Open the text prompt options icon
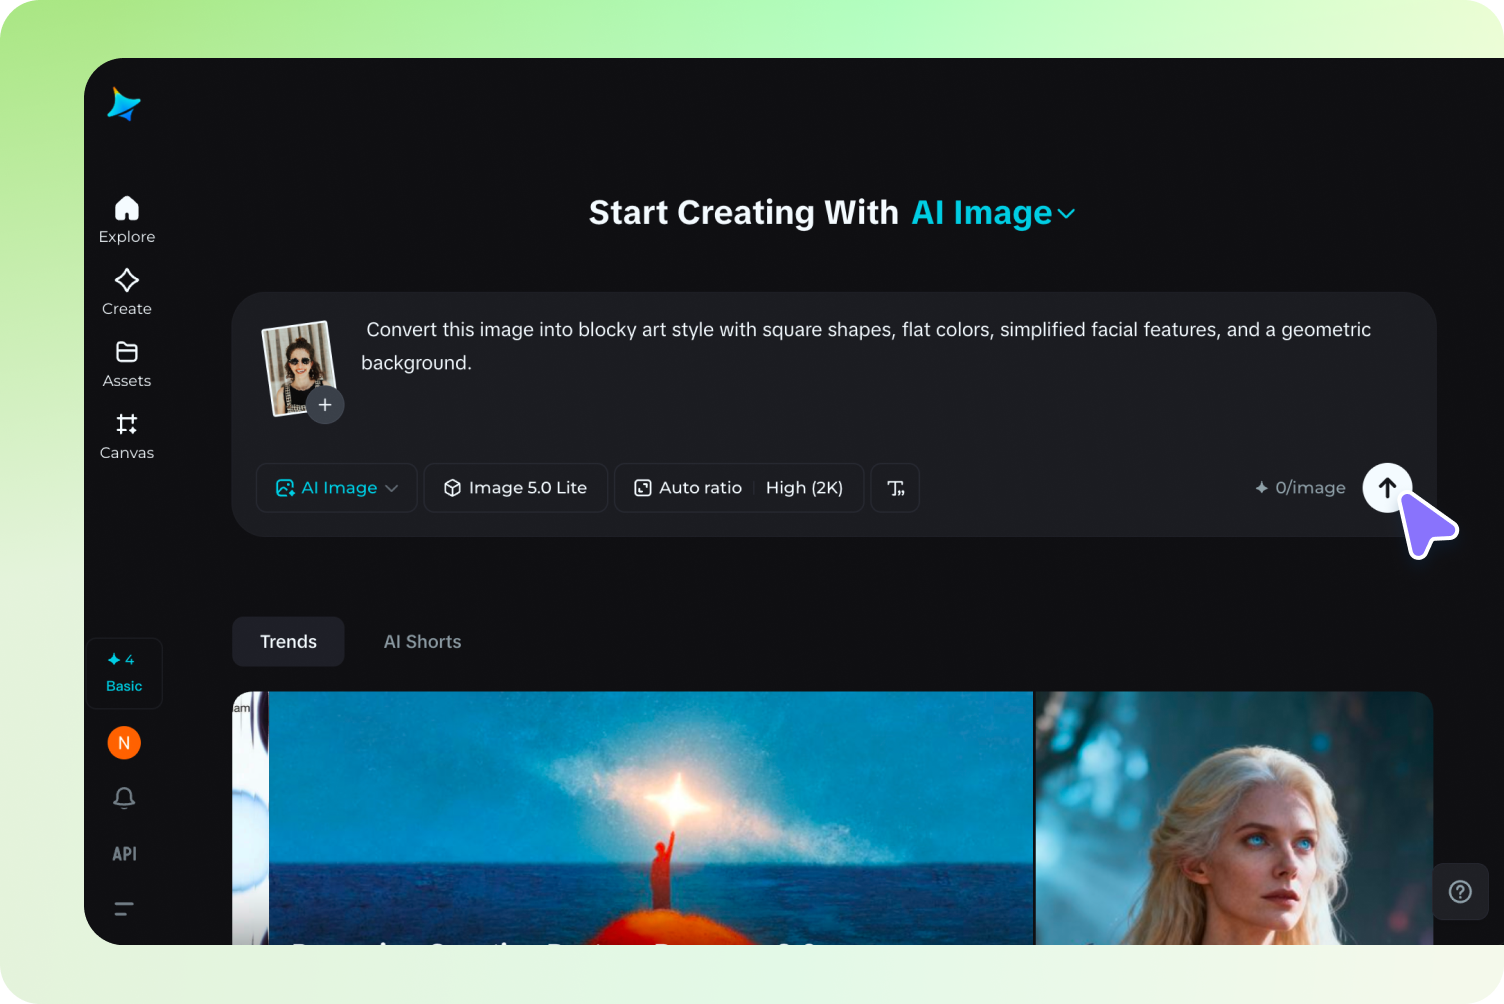Viewport: 1504px width, 1004px height. pyautogui.click(x=895, y=488)
